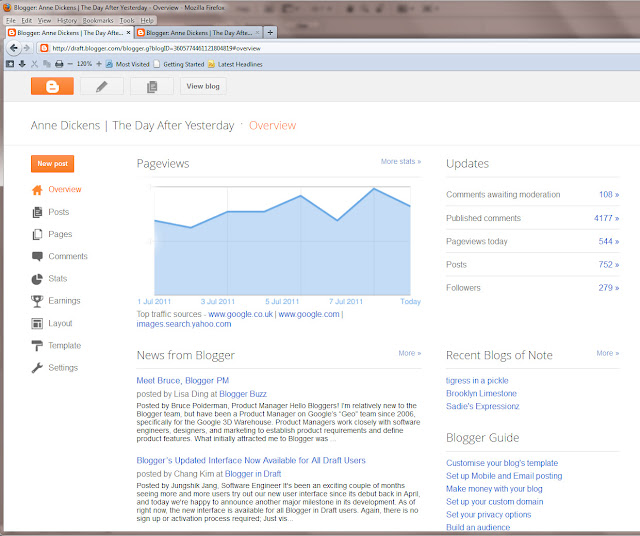The height and width of the screenshot is (536, 640).
Task: Open the 108 comments awaiting moderation
Action: pos(609,195)
